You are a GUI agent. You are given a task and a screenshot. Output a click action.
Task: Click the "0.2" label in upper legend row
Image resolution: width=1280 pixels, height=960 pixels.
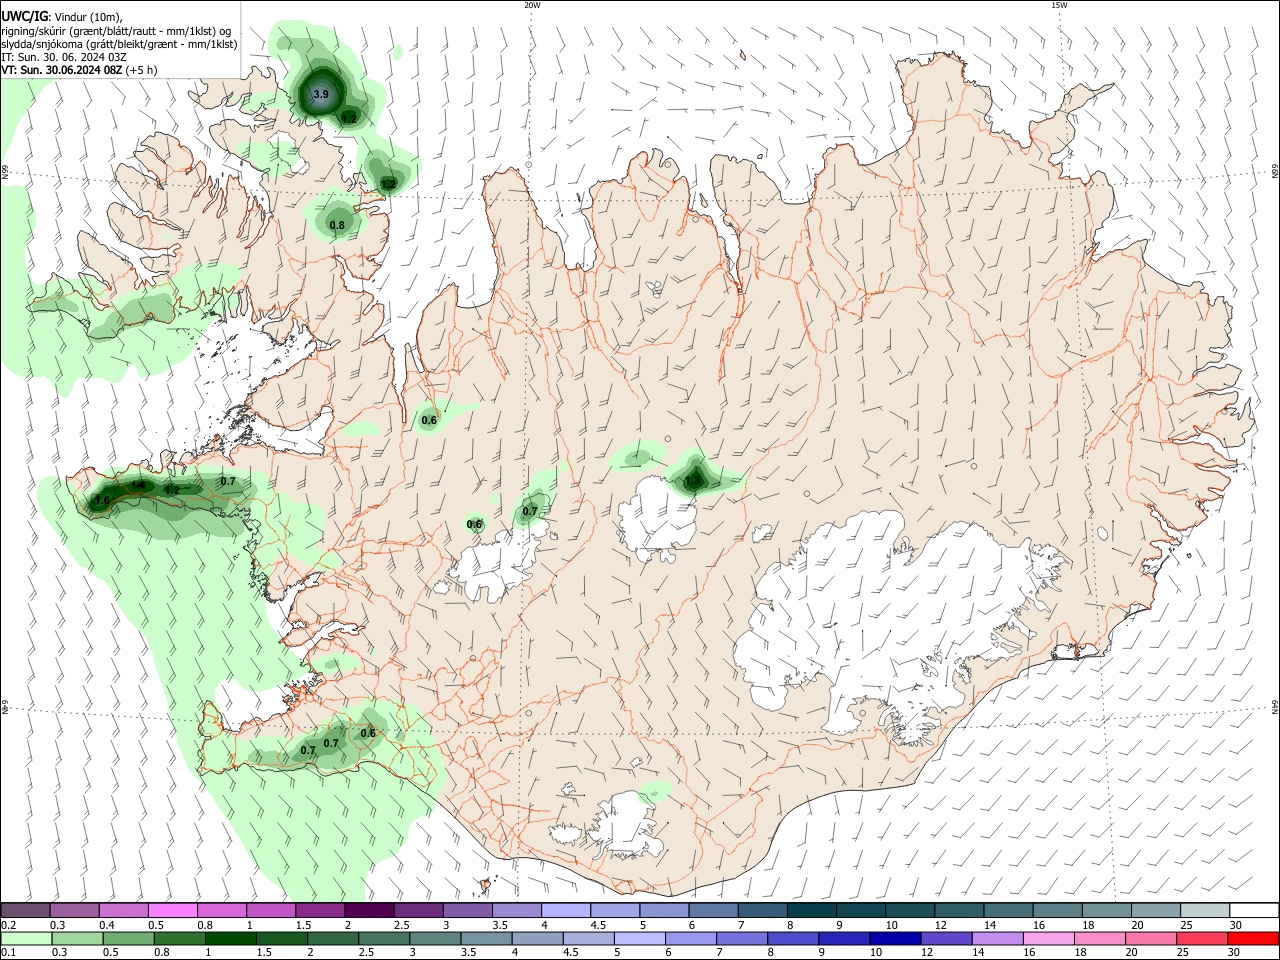click(x=9, y=925)
